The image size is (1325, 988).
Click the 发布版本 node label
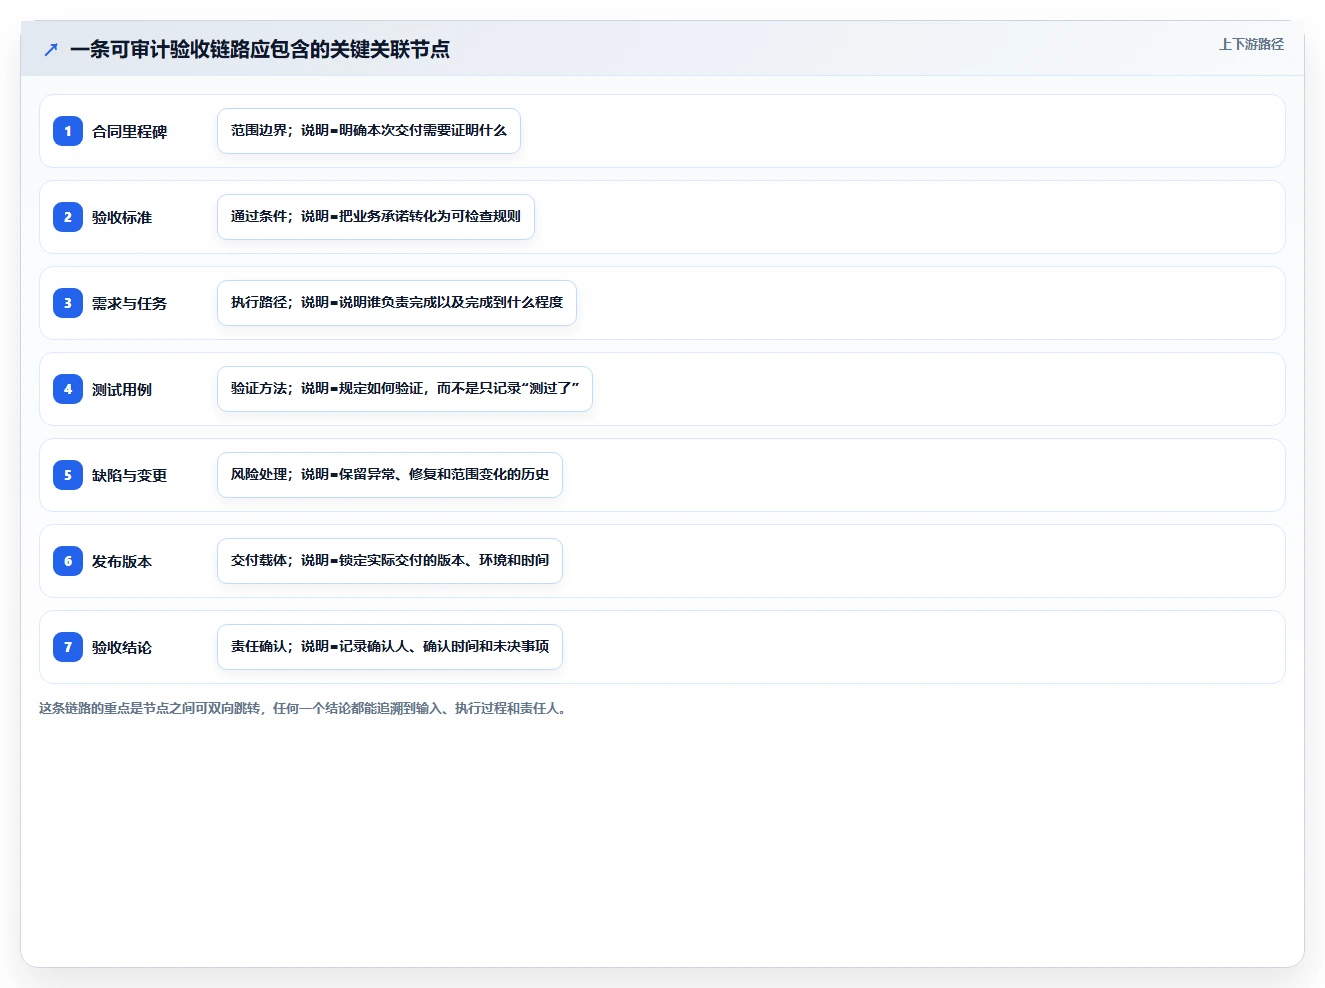(122, 561)
